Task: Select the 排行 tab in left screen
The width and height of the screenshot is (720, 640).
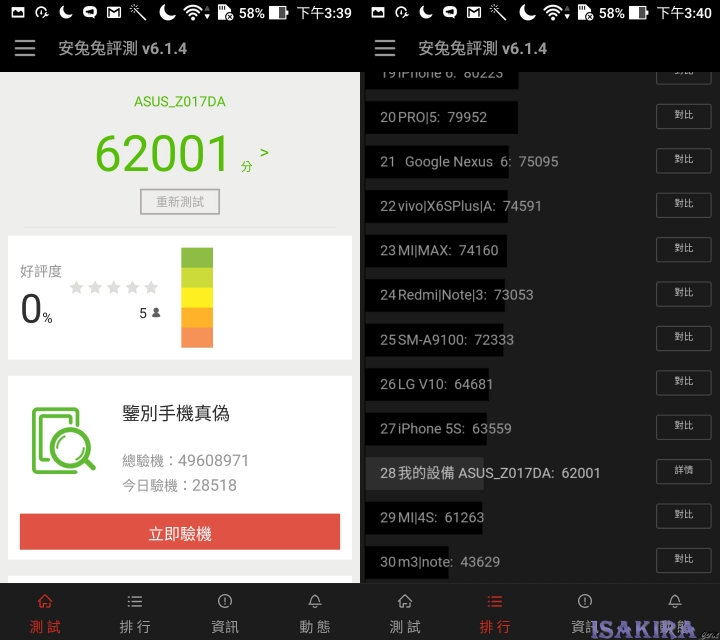Action: pyautogui.click(x=135, y=613)
